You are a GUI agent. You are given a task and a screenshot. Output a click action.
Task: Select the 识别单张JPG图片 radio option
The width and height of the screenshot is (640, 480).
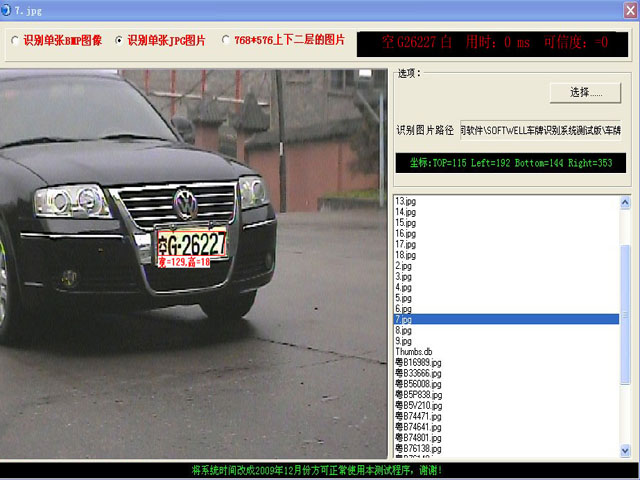tap(120, 41)
